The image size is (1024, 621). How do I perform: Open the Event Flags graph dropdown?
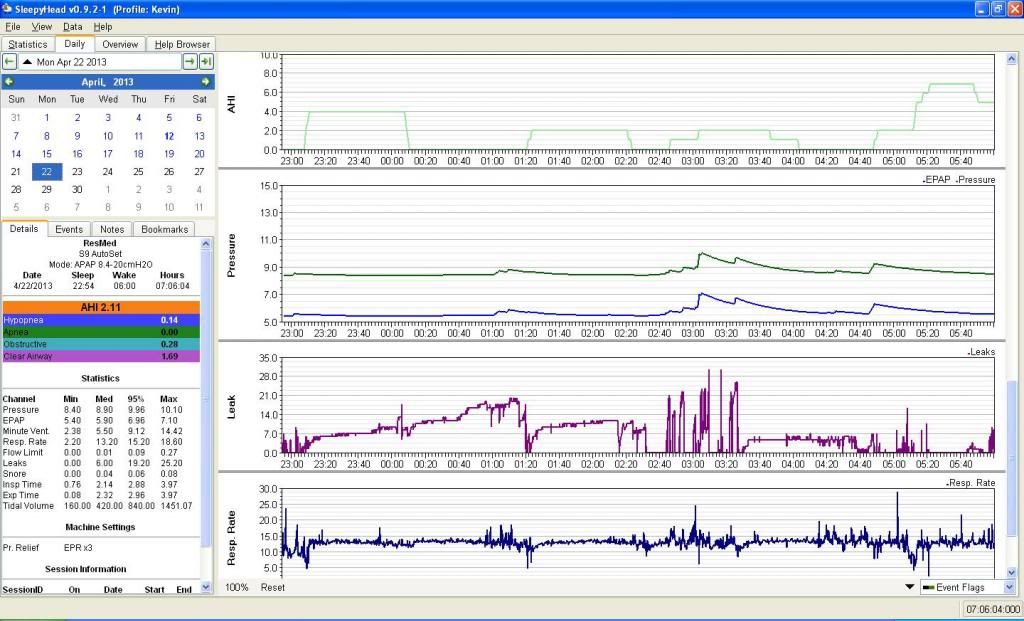coord(1009,587)
